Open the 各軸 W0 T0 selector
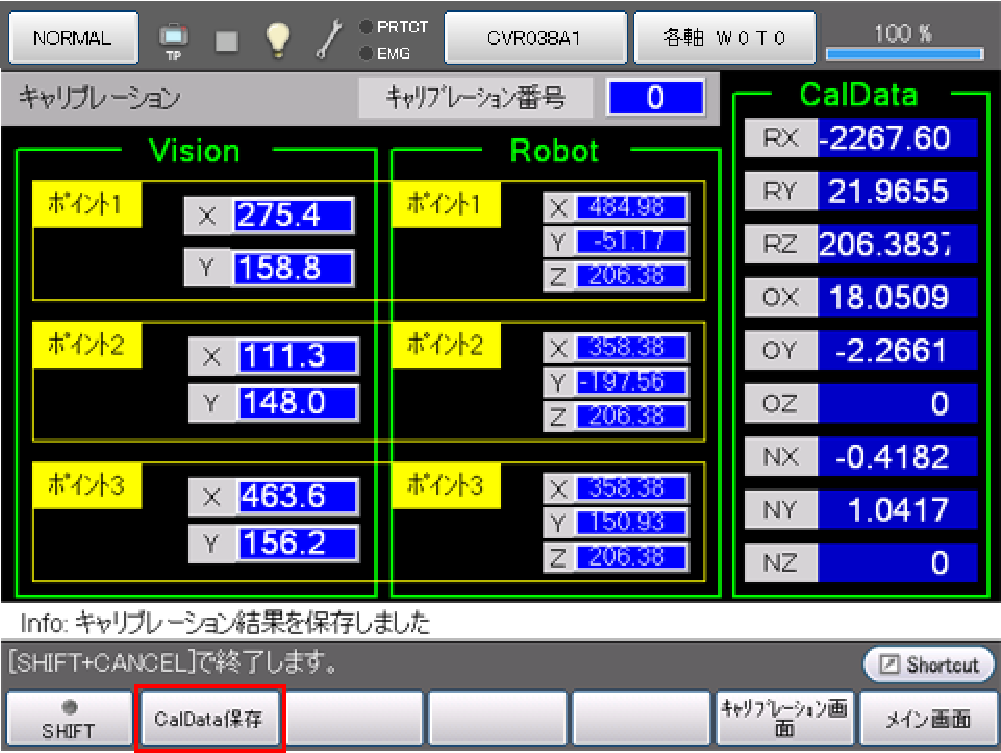Screen dimensions: 1001x753 pos(725,39)
